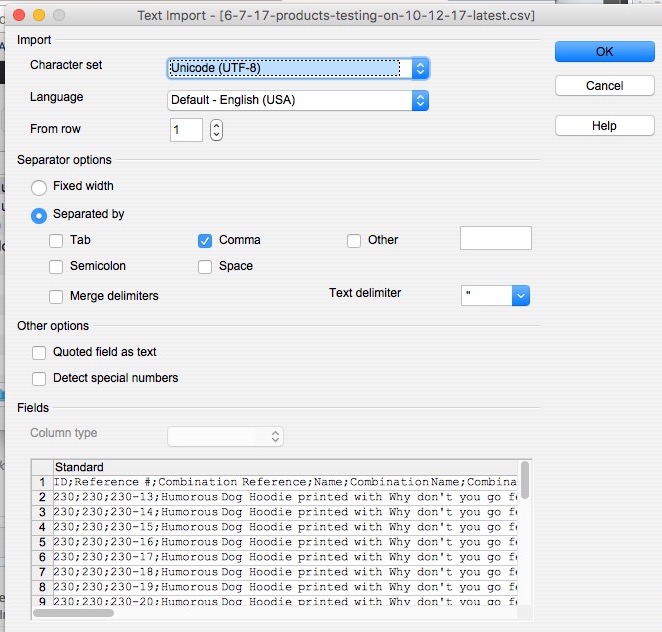Toggle the Merge delimiters checkbox

point(56,297)
